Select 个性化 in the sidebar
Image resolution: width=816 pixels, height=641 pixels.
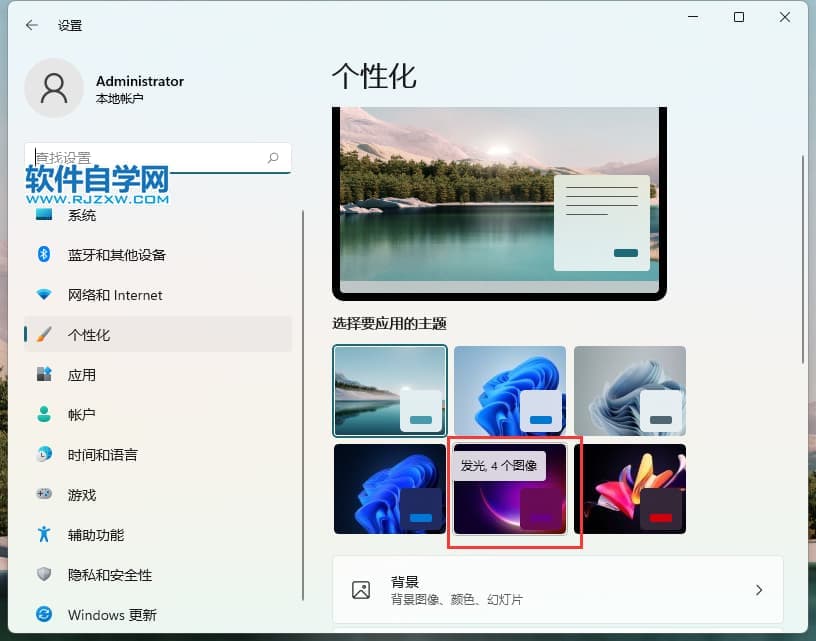click(89, 335)
